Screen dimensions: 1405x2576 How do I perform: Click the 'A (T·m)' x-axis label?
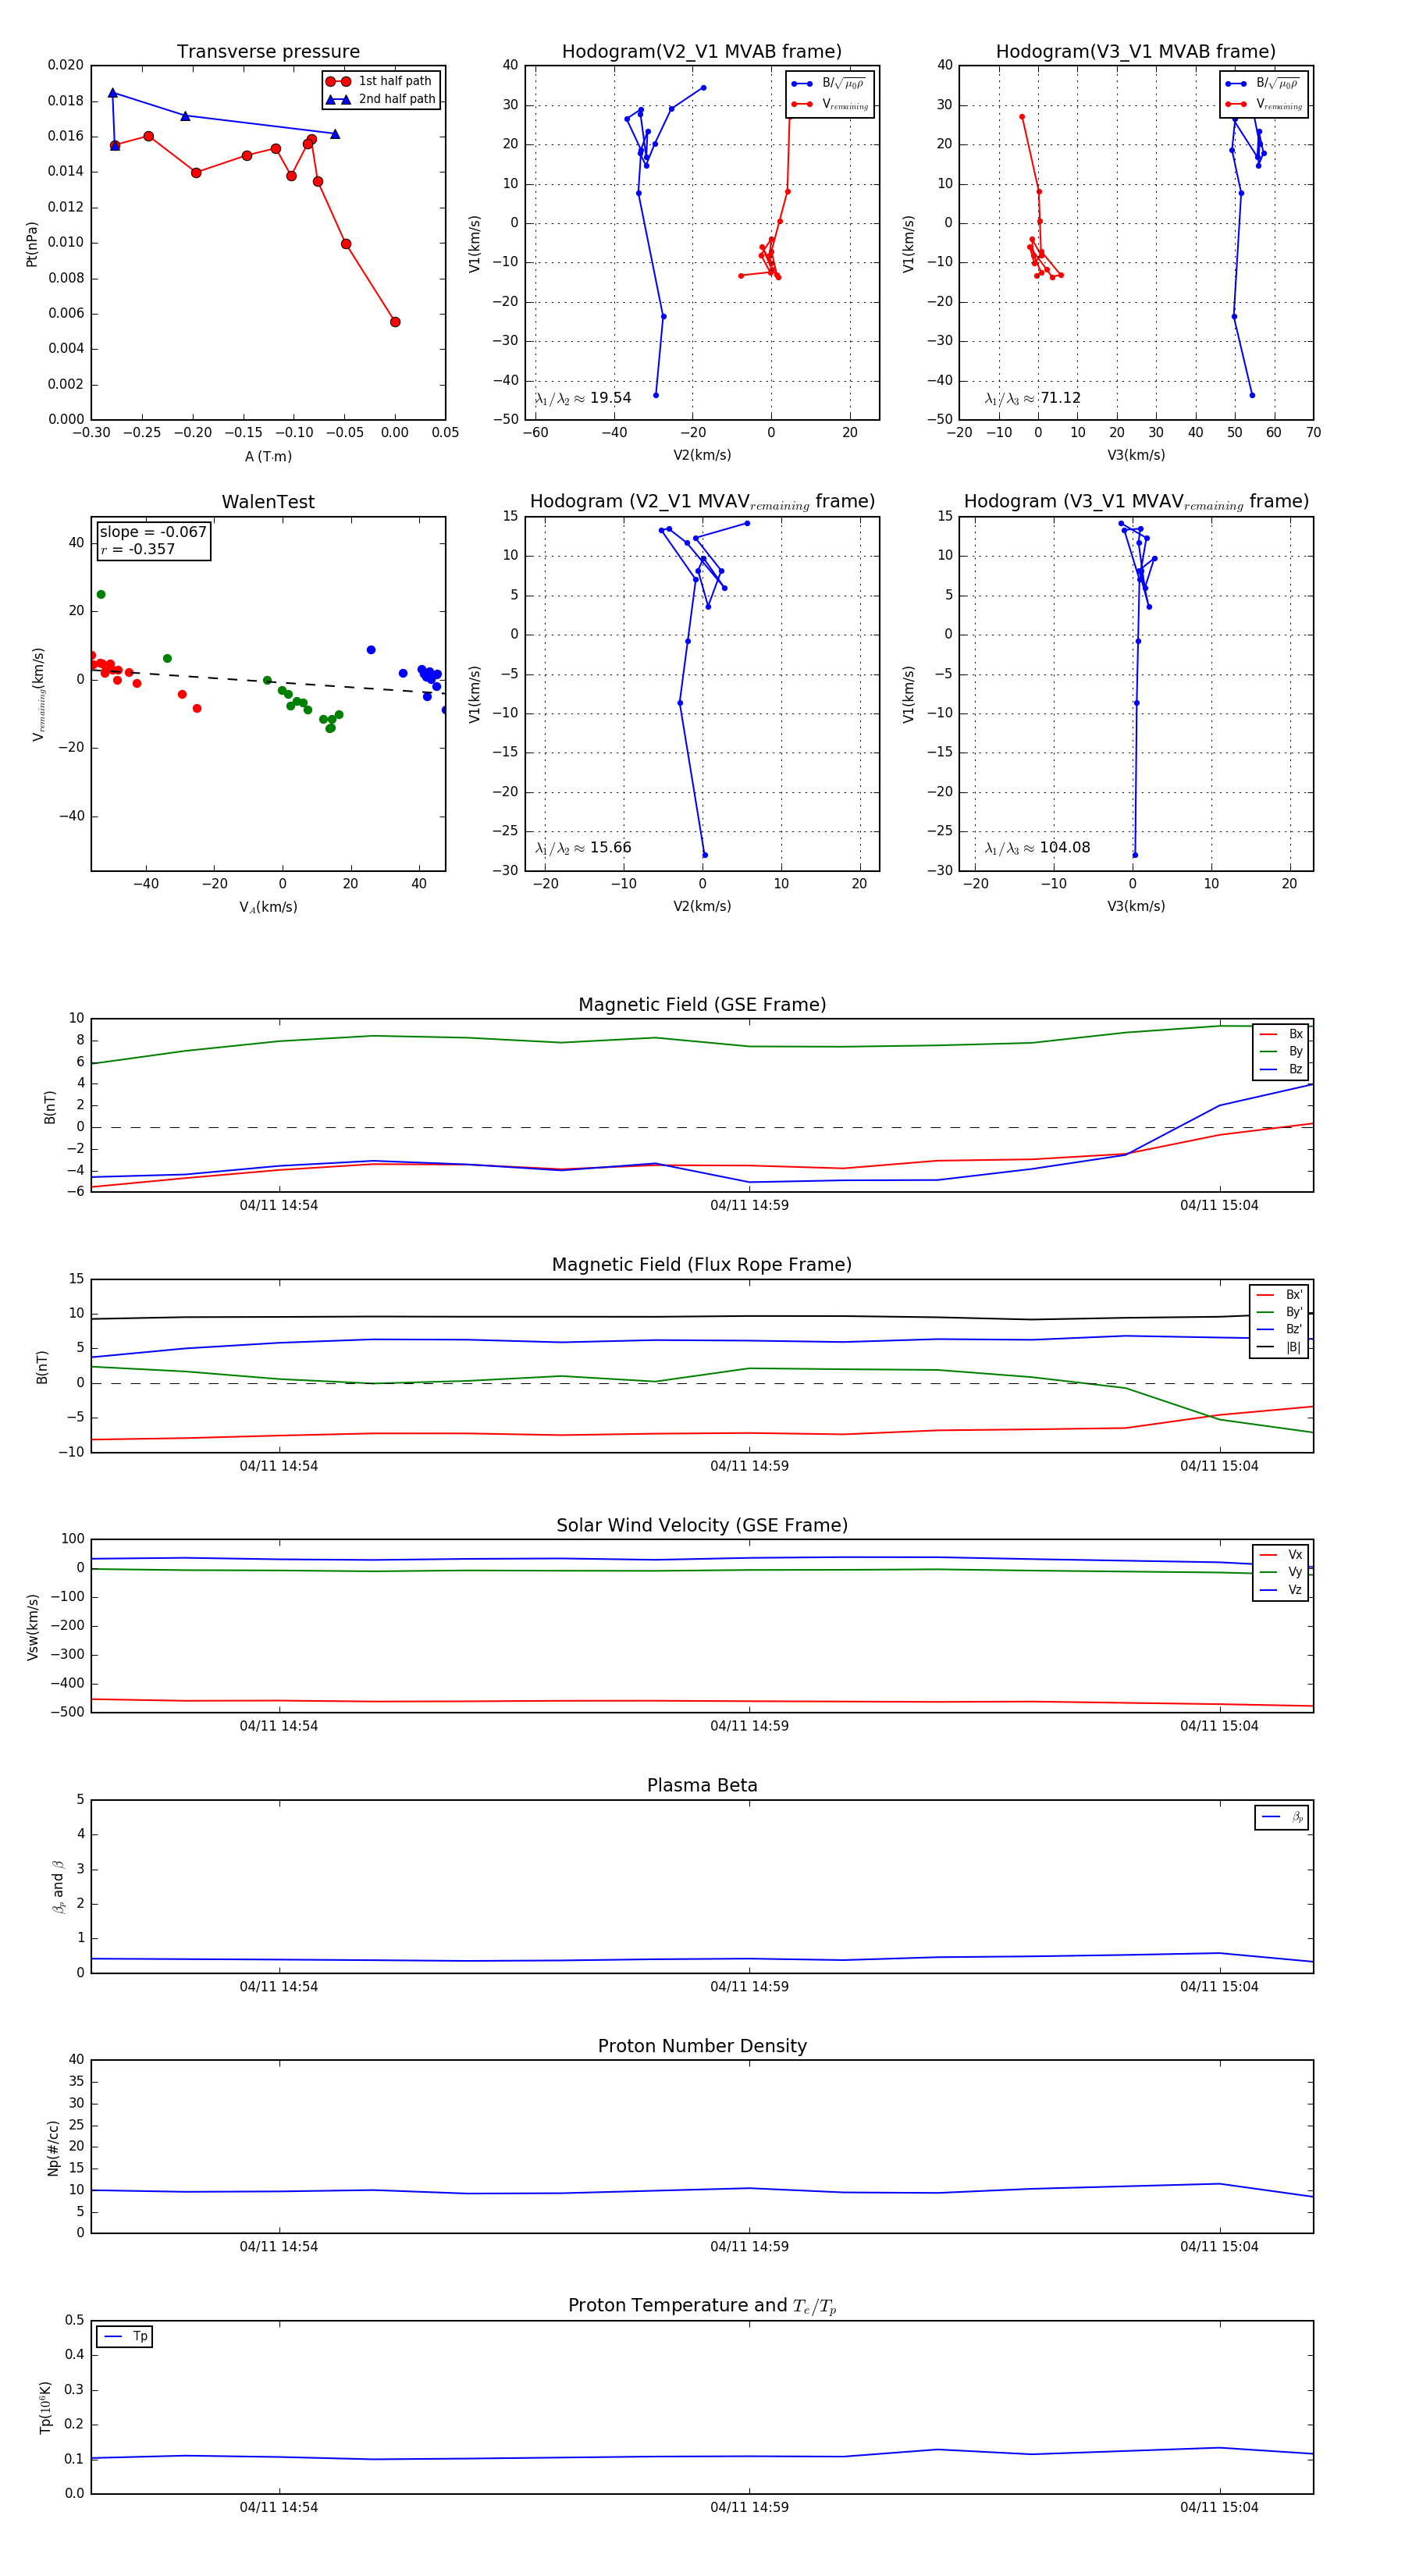268,456
